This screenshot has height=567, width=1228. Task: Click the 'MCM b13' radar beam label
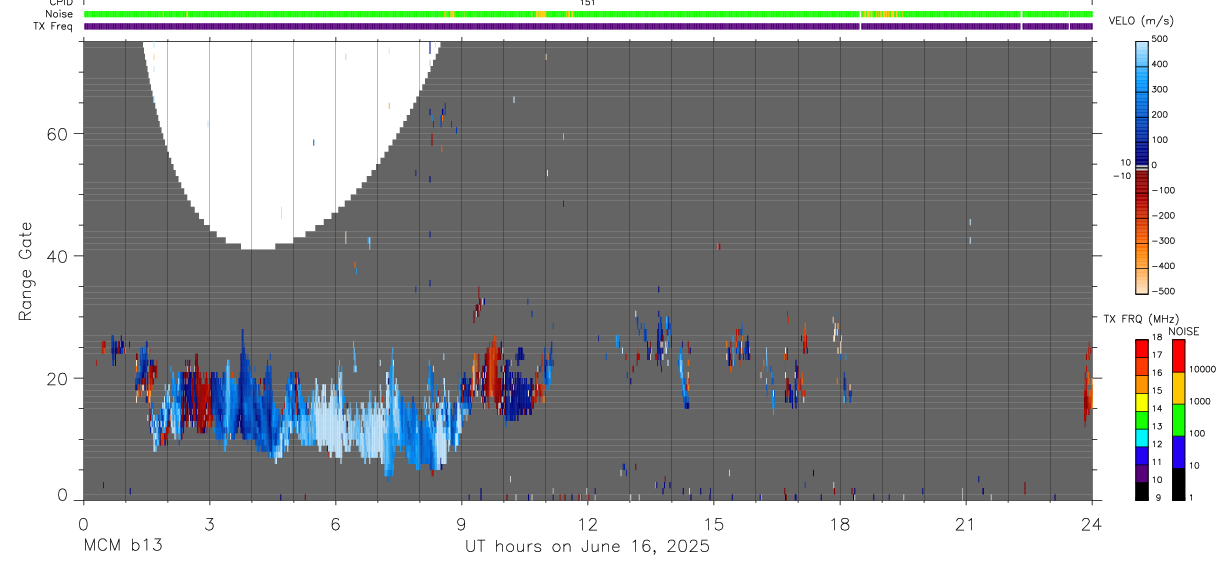coord(122,547)
